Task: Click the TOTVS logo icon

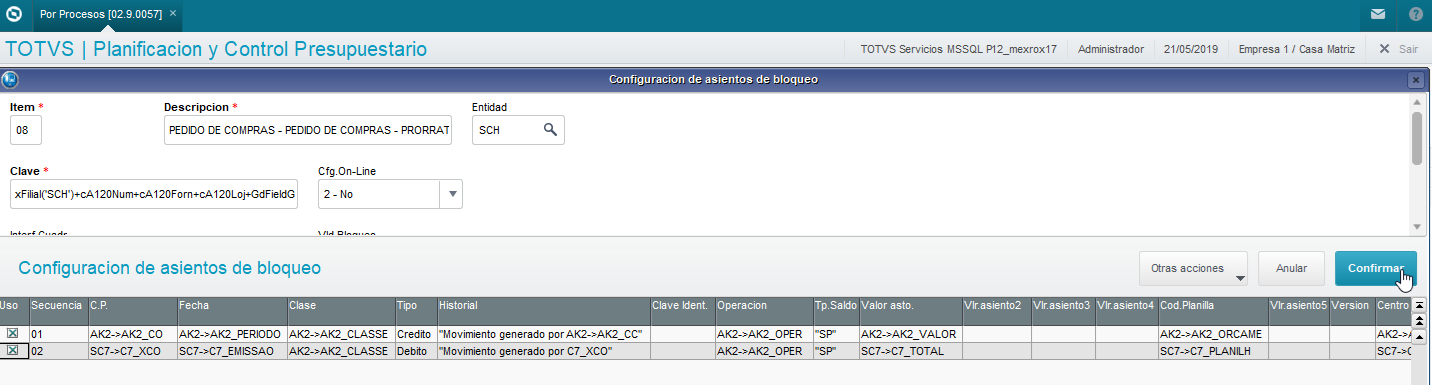Action: click(x=14, y=14)
